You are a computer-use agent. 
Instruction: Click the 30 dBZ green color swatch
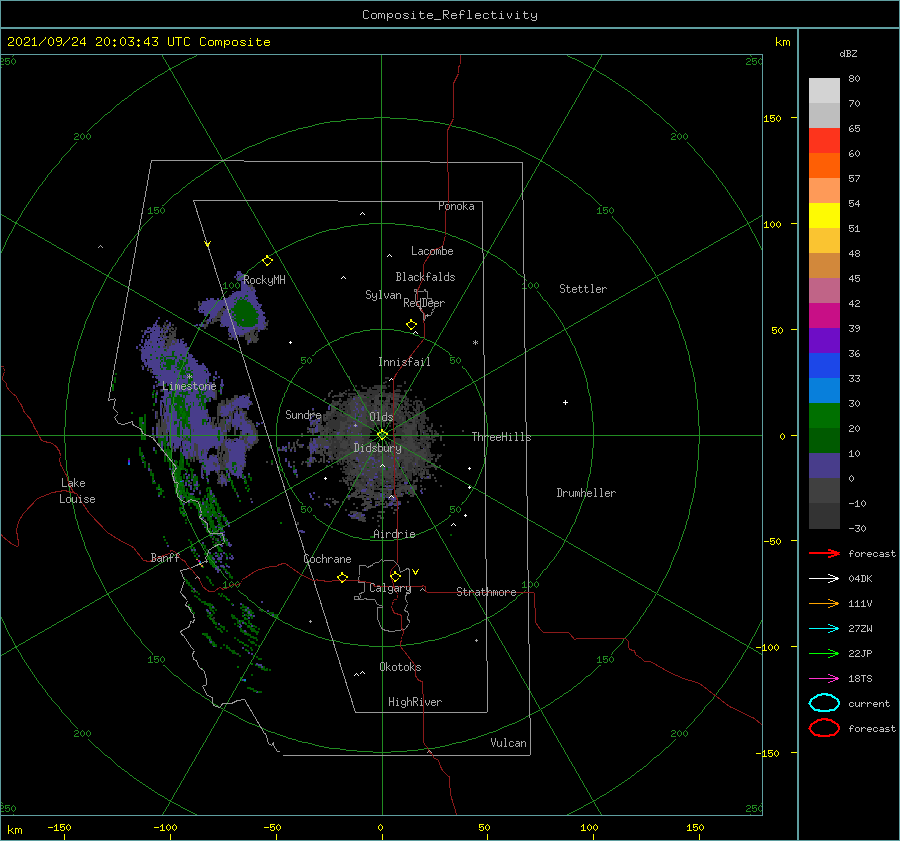(x=824, y=416)
